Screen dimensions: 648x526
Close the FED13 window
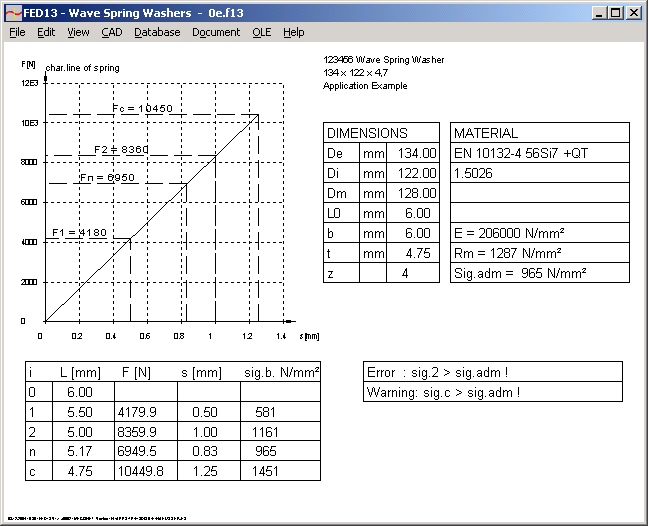[634, 13]
